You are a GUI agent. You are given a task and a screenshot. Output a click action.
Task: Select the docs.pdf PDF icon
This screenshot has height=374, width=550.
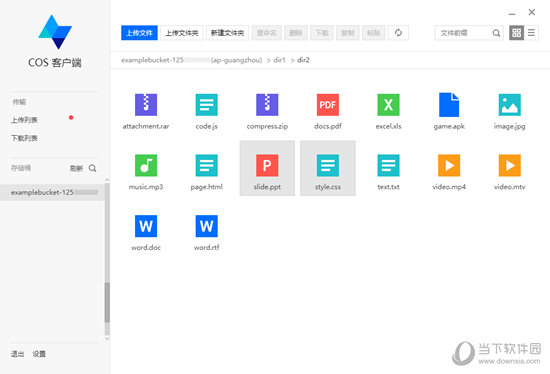click(x=328, y=105)
